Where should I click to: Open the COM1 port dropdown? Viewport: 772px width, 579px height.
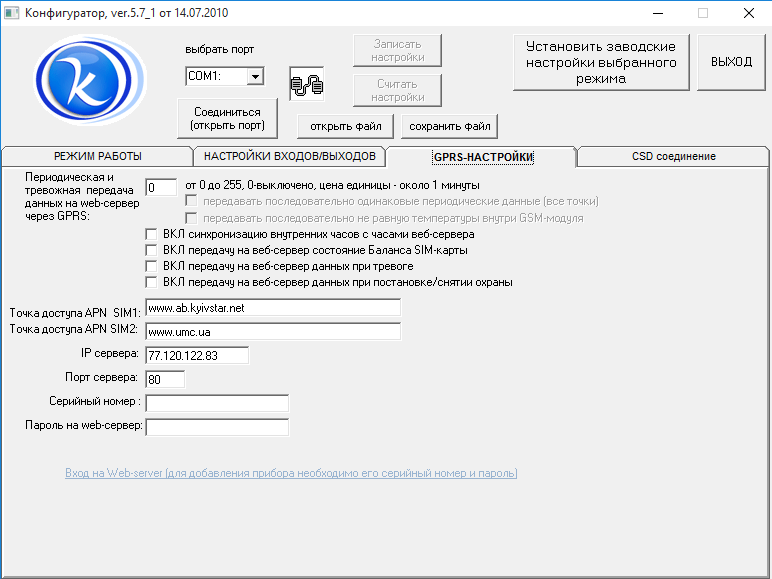coord(254,77)
